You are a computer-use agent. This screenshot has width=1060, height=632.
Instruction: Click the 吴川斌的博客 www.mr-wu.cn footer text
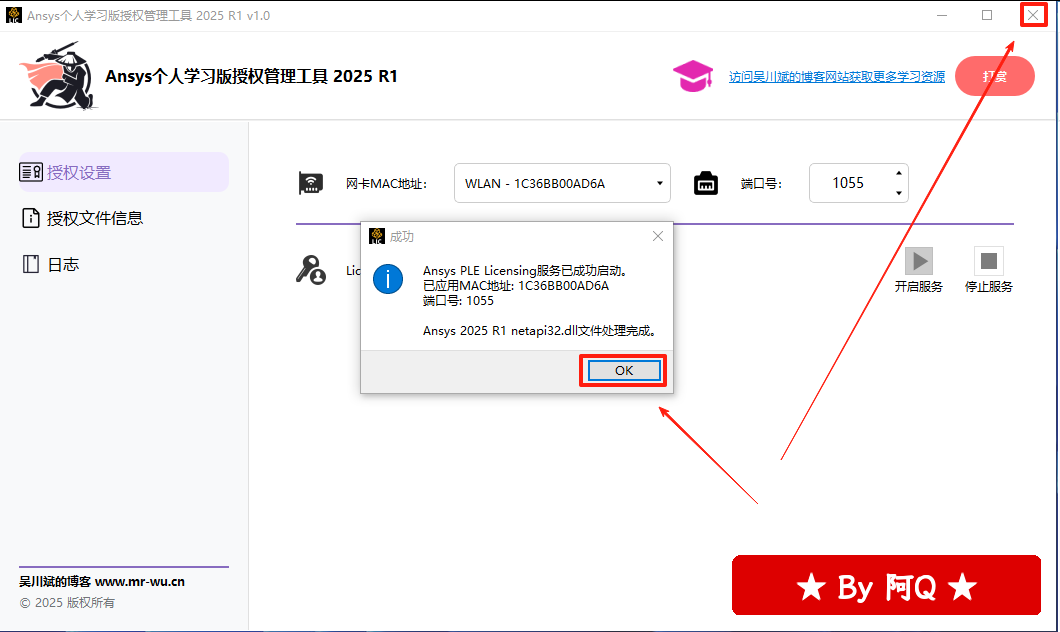(101, 581)
